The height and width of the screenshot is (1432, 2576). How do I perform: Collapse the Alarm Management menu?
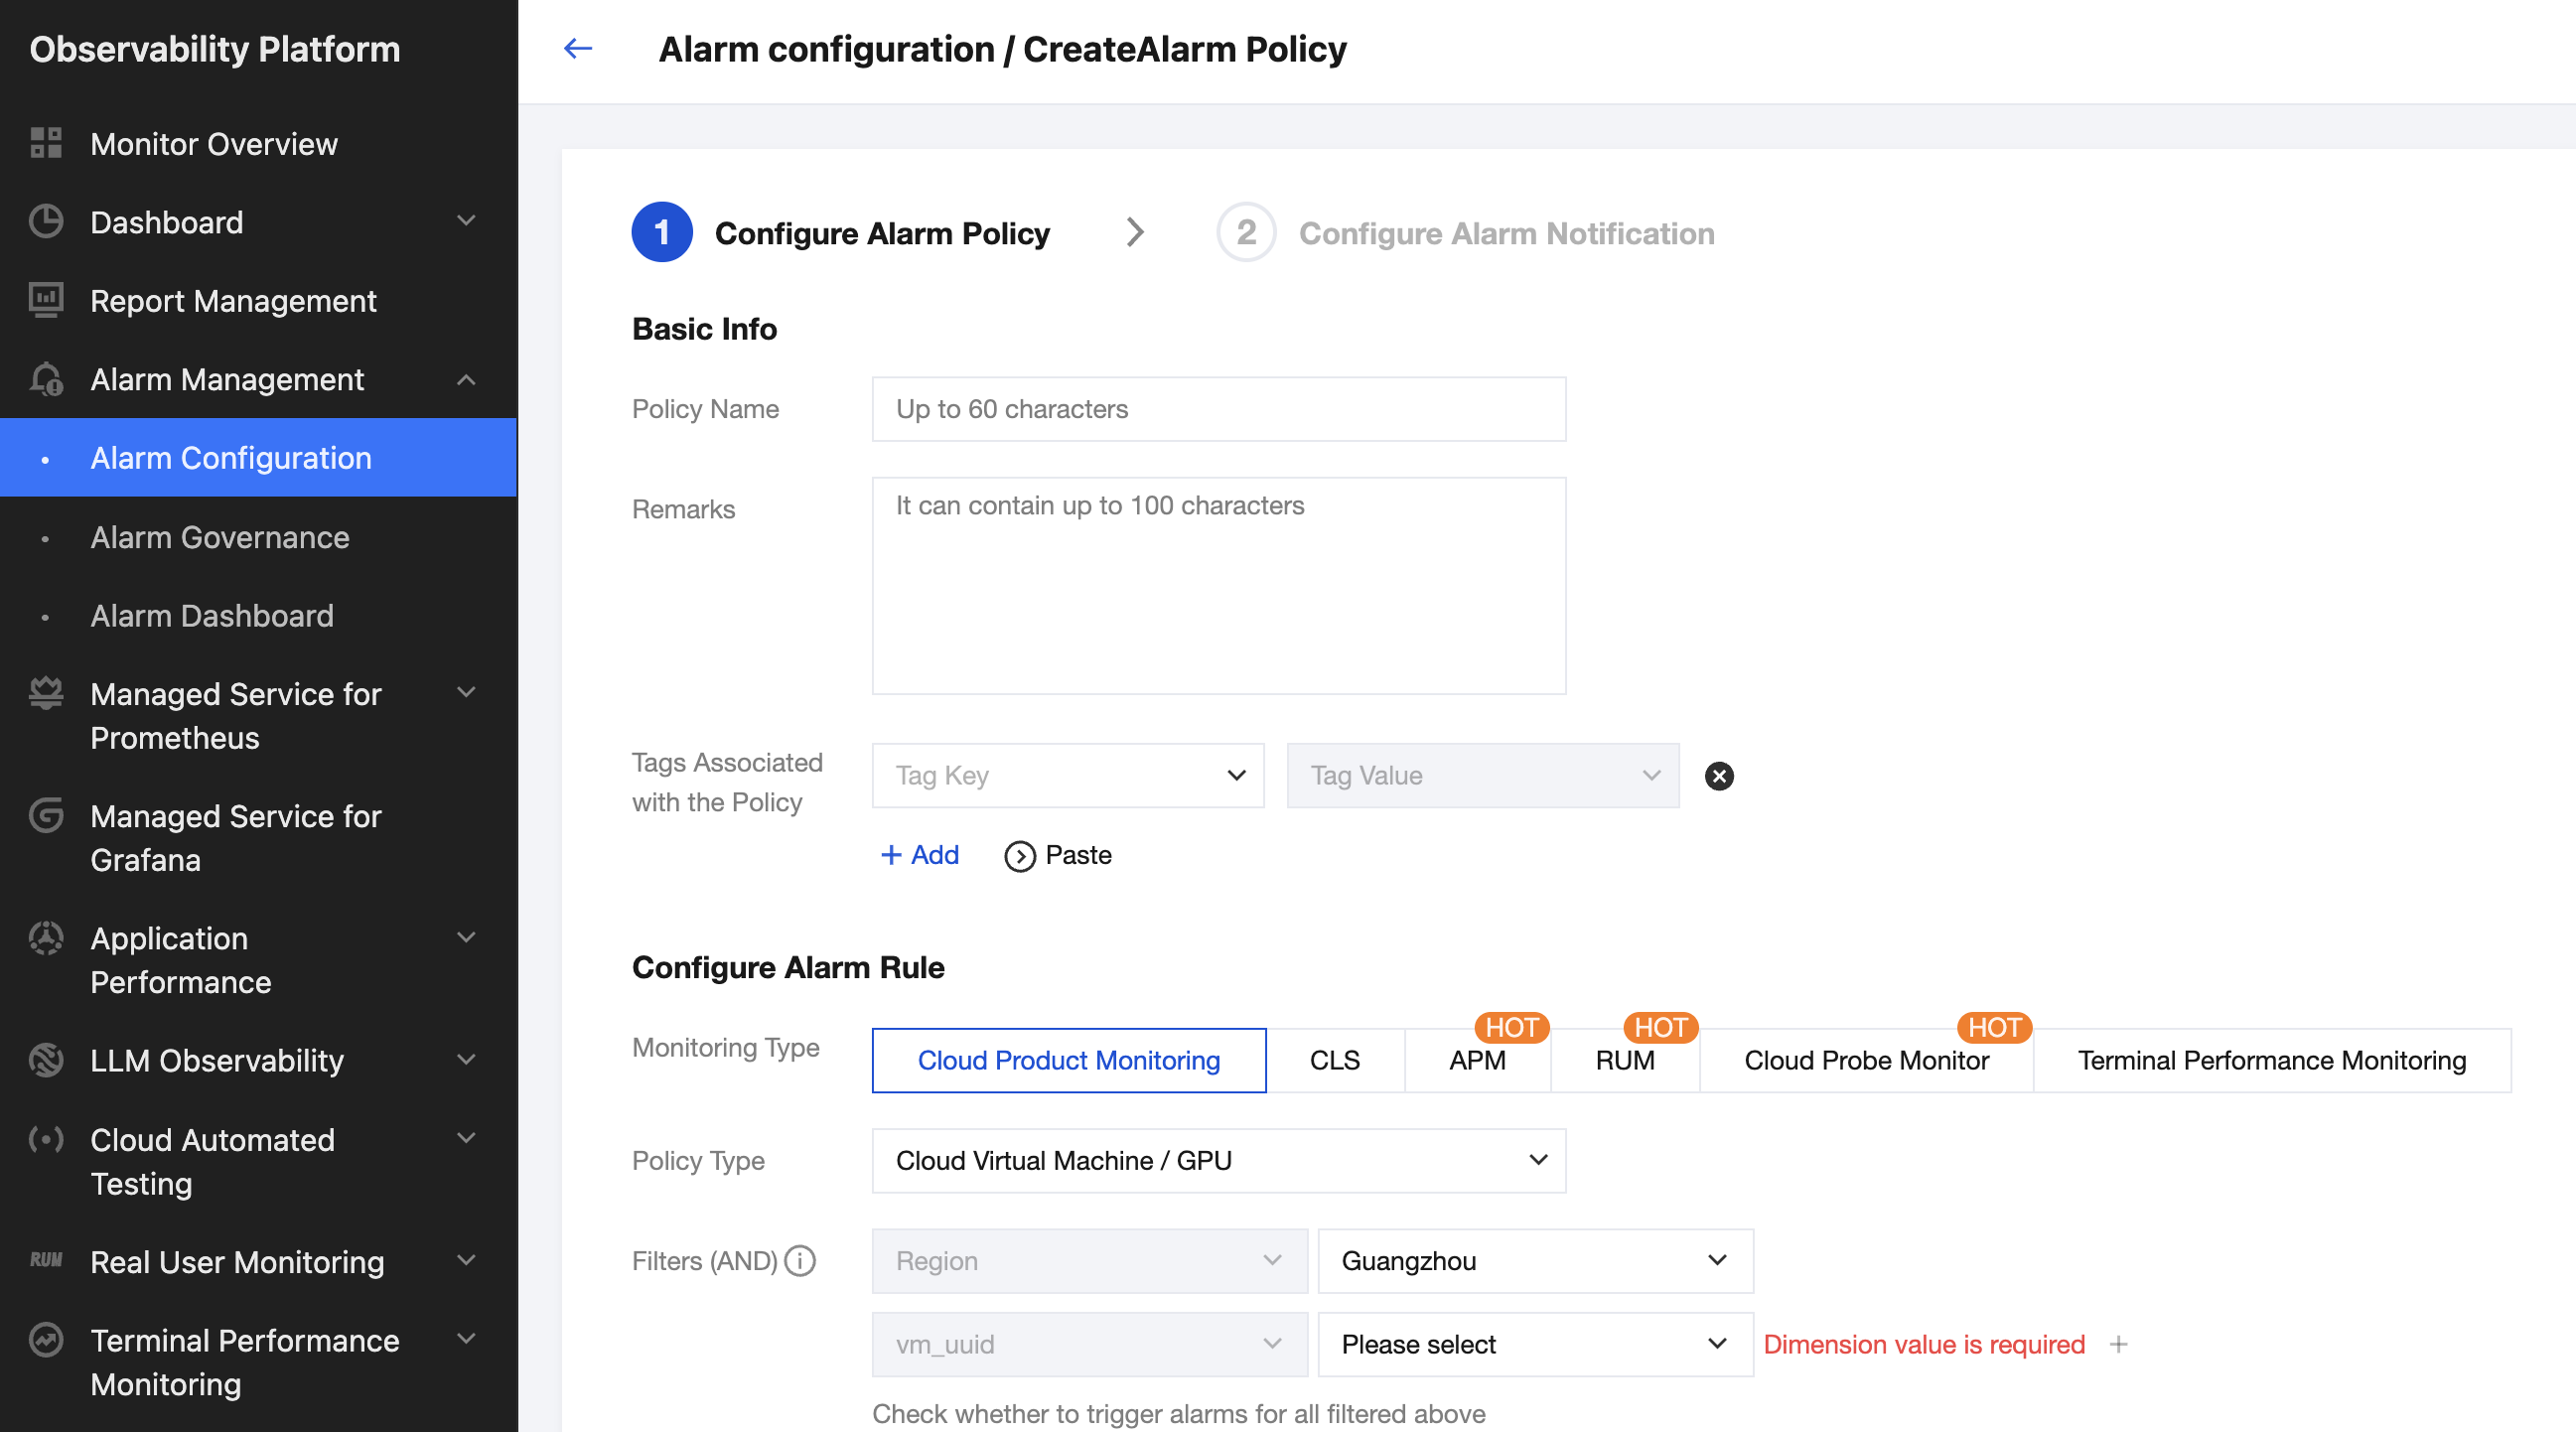click(x=466, y=380)
